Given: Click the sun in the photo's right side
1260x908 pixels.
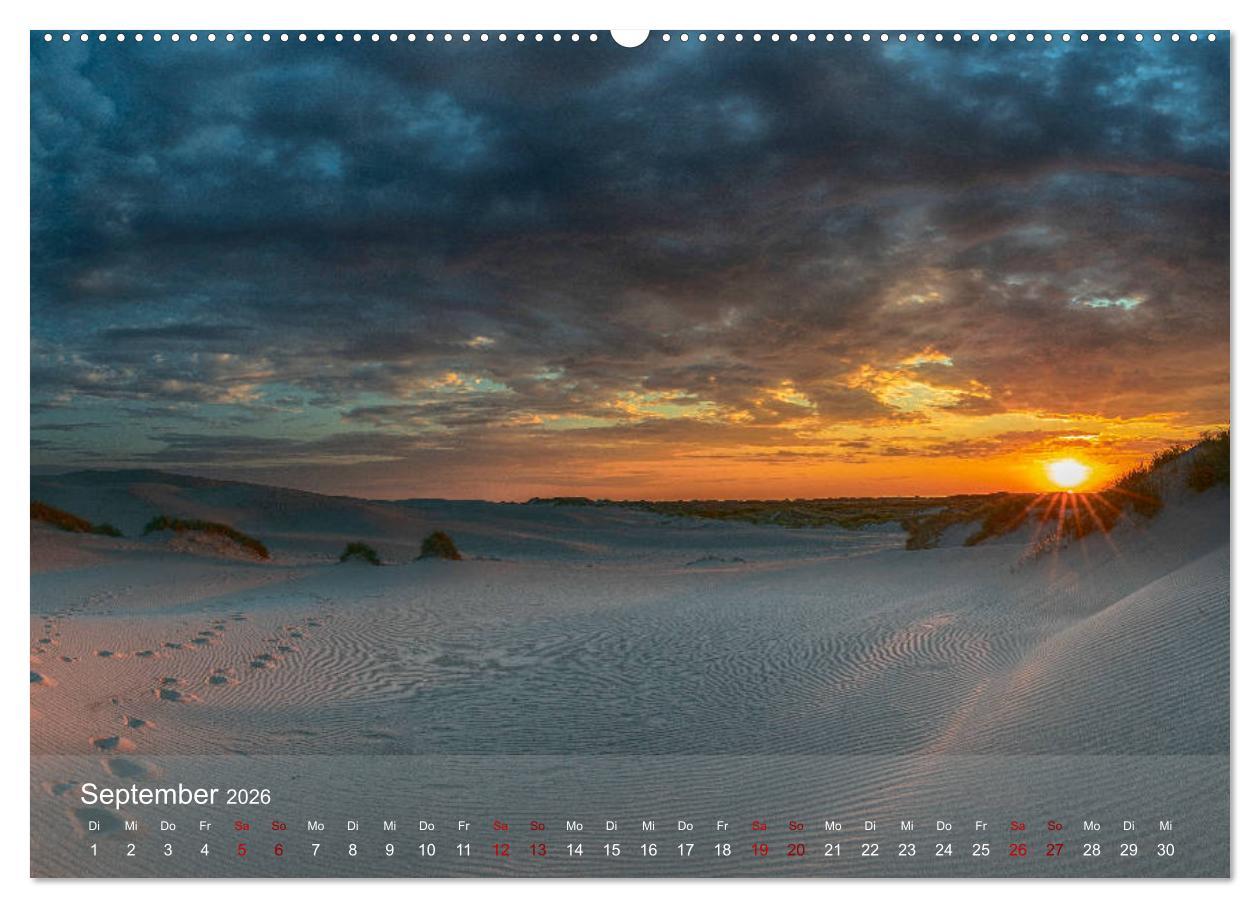Looking at the screenshot, I should point(1066,475).
